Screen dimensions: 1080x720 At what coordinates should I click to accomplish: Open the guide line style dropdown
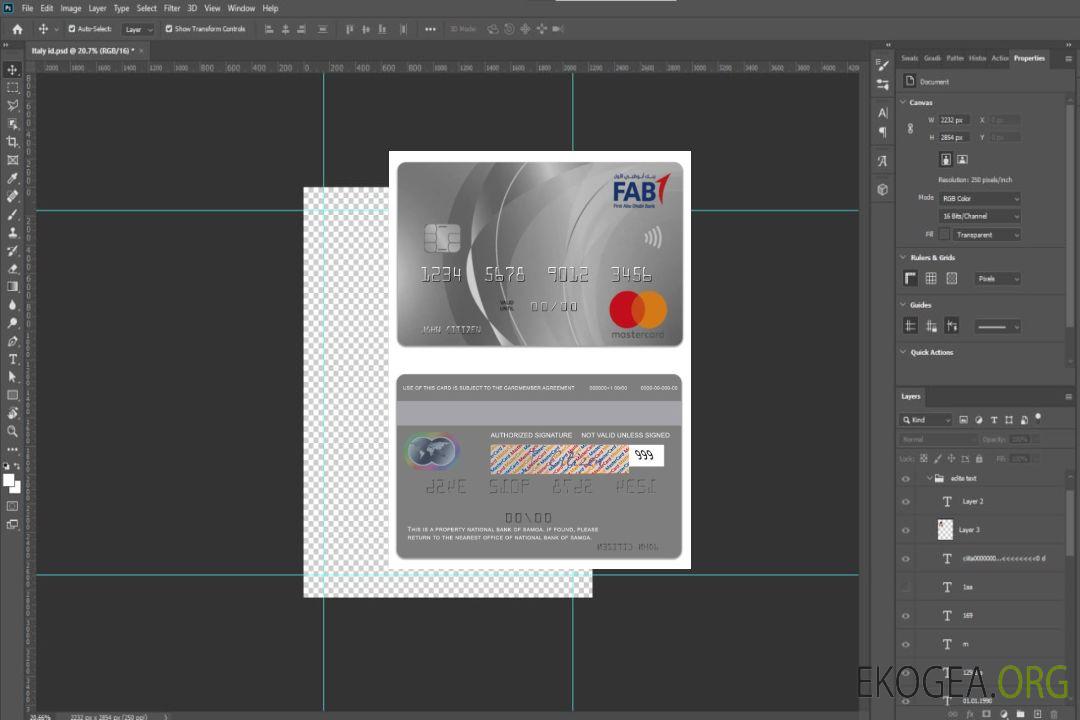[x=997, y=327]
